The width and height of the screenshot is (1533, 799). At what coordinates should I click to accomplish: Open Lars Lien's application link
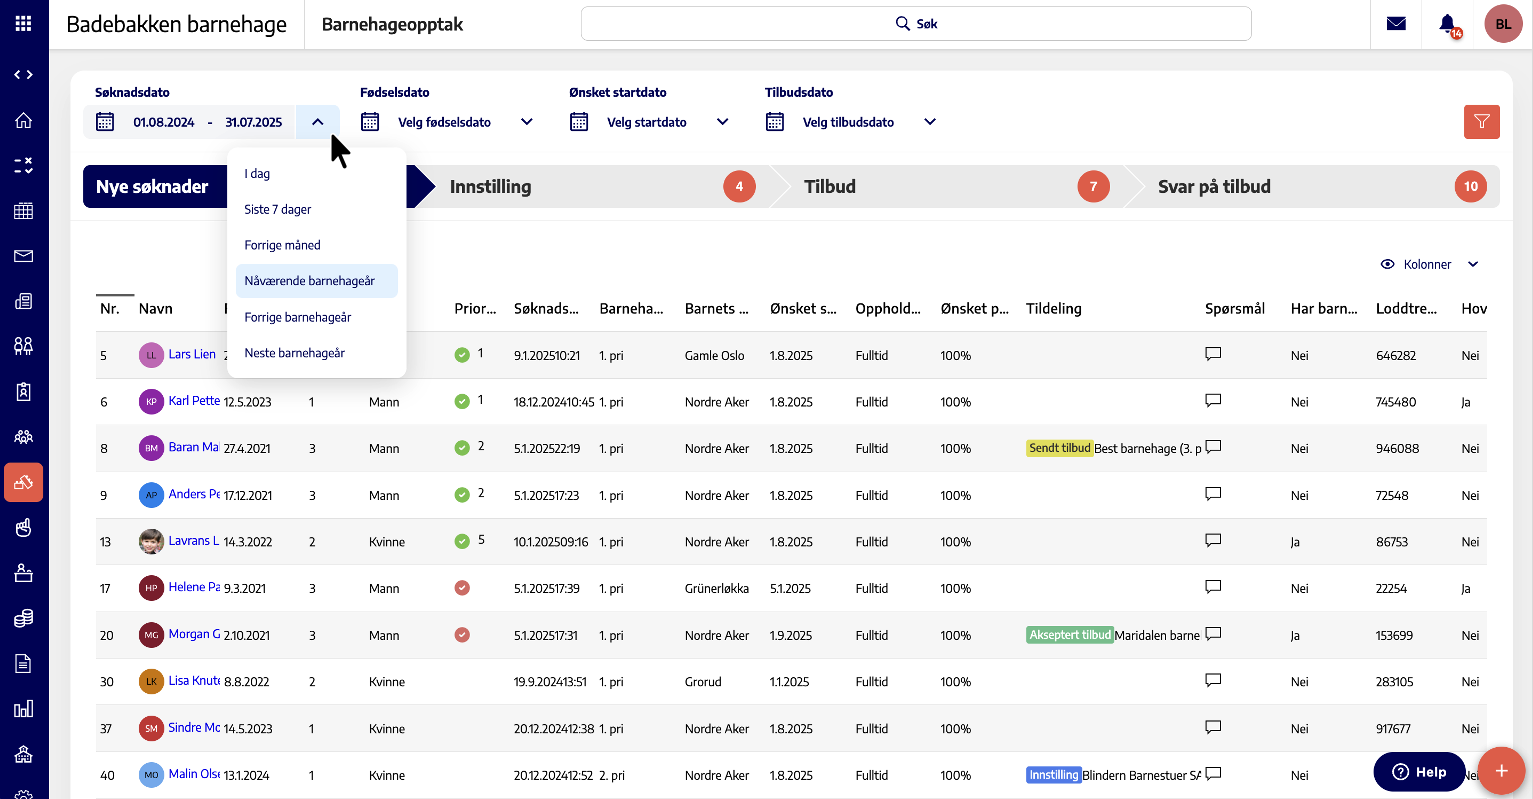coord(192,354)
